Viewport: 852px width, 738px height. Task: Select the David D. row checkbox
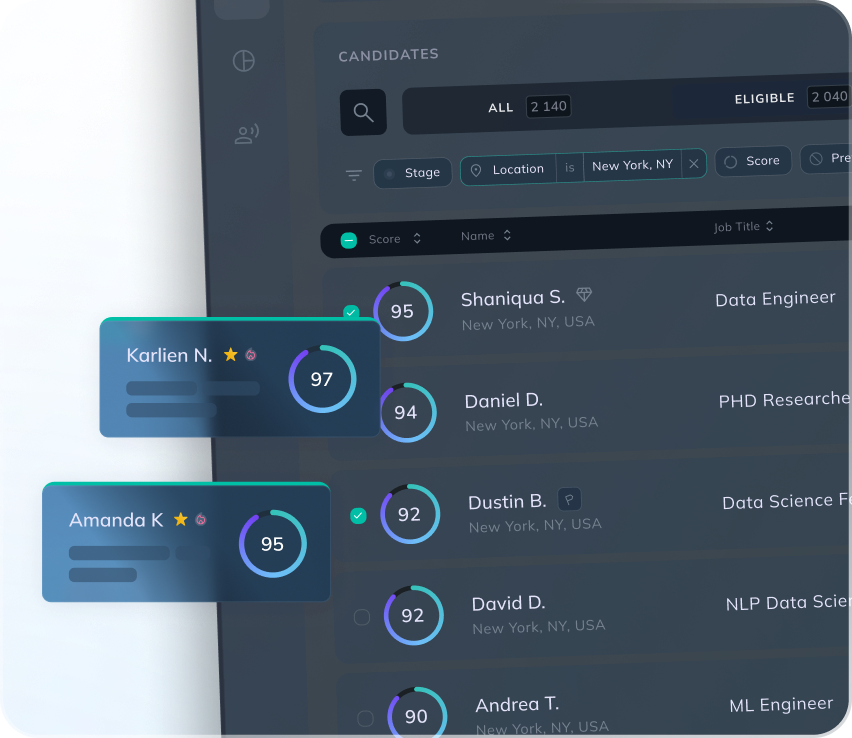[362, 617]
